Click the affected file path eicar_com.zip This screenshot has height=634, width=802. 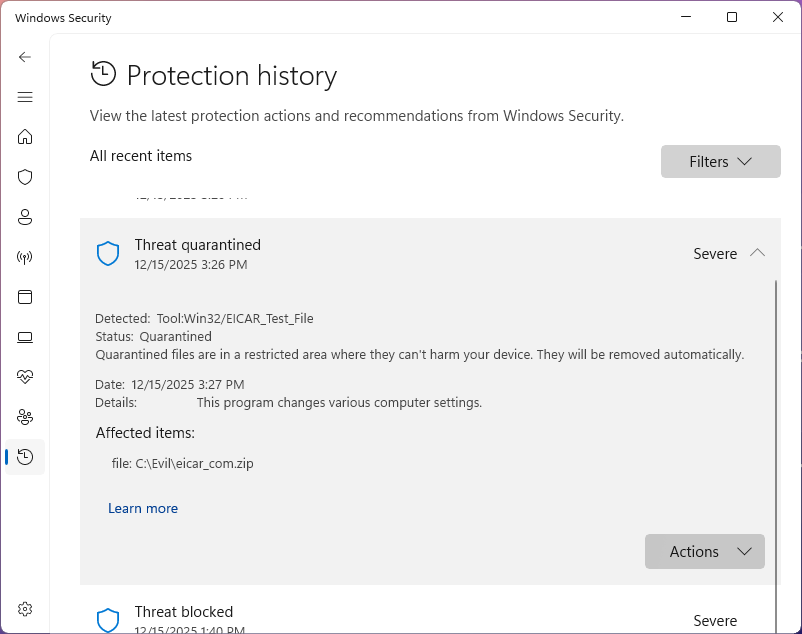pyautogui.click(x=193, y=463)
